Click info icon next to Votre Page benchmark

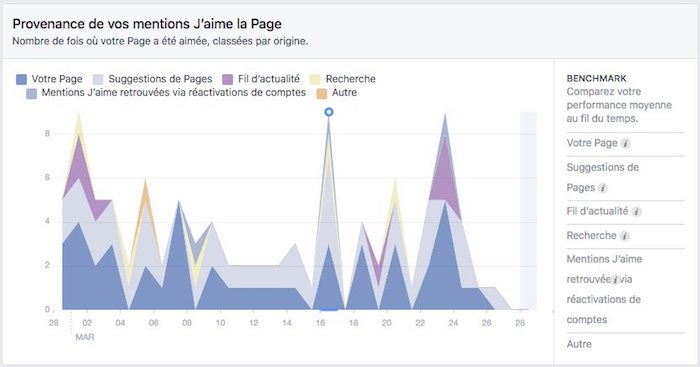[x=626, y=144]
